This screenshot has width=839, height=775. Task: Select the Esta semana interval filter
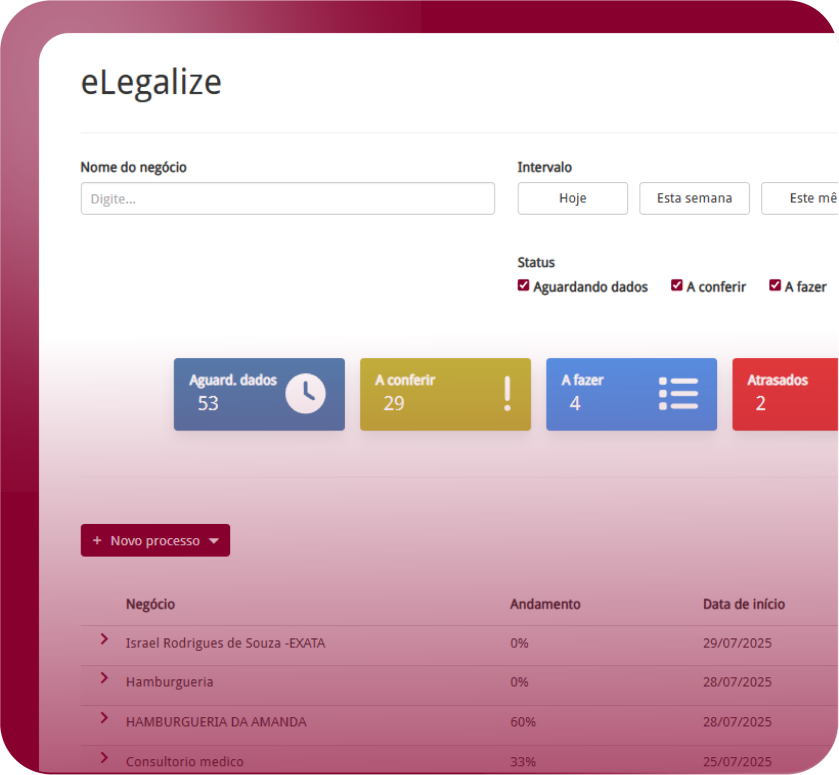pos(694,198)
